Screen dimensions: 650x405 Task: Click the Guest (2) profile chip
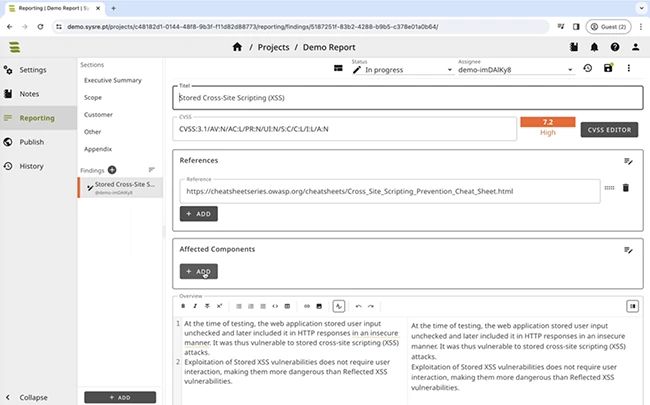[608, 27]
